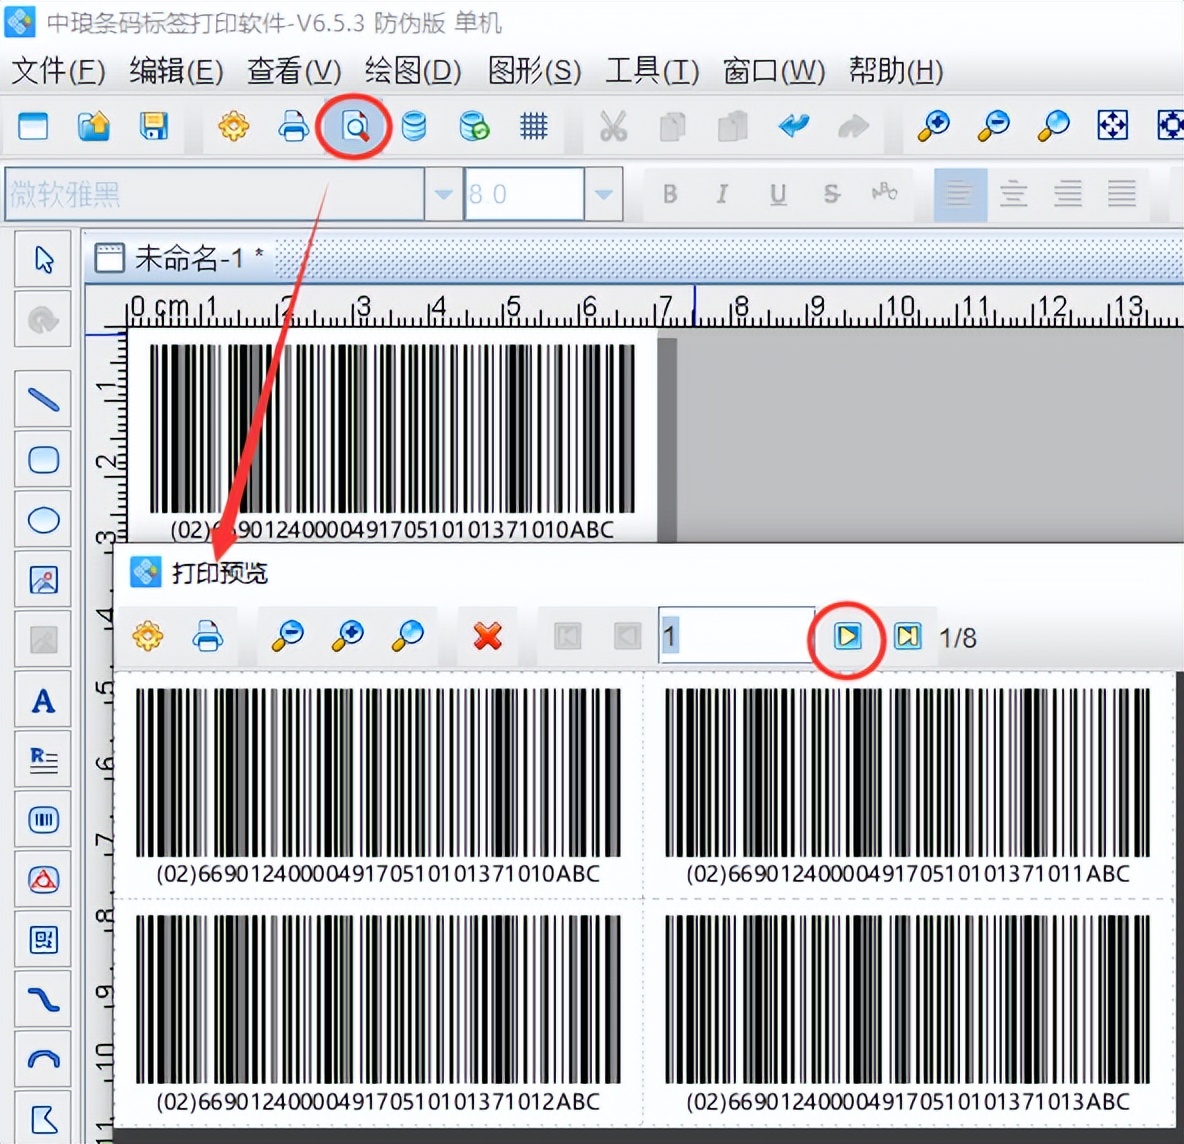Toggle italic formatting
Viewport: 1184px width, 1144px height.
(x=722, y=195)
